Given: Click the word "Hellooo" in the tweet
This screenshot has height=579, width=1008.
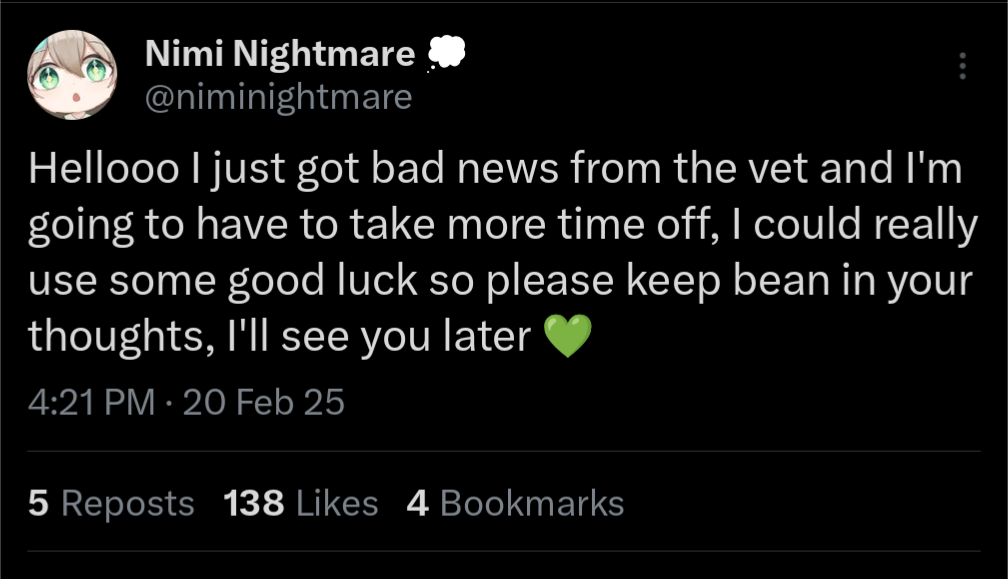Looking at the screenshot, I should [90, 171].
